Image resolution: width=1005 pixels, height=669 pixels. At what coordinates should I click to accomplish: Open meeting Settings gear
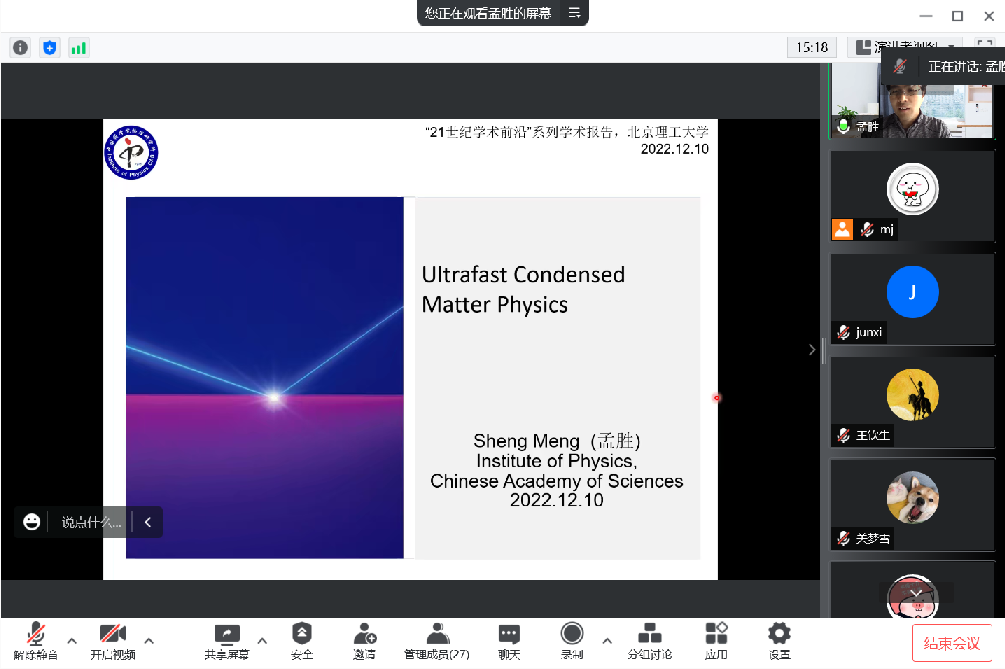779,636
